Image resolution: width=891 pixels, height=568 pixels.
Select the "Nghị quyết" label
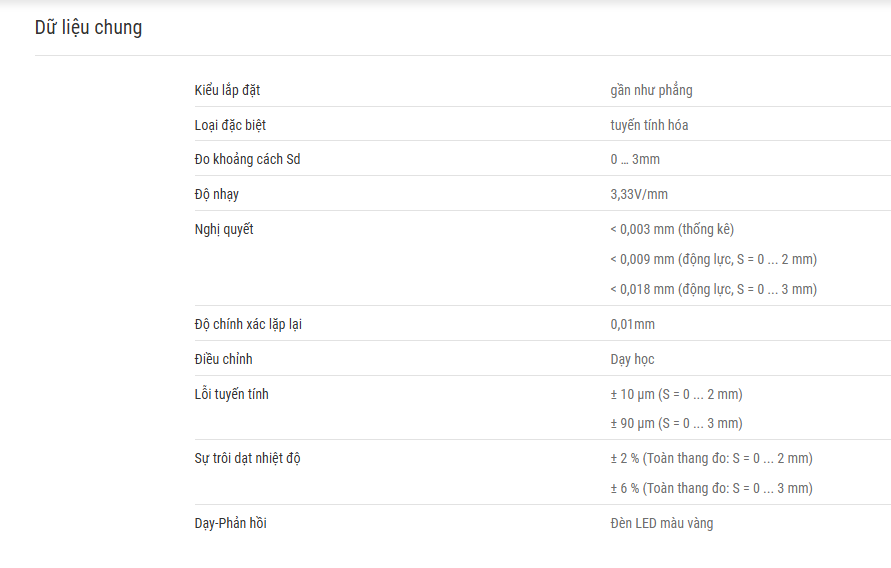[x=224, y=229]
